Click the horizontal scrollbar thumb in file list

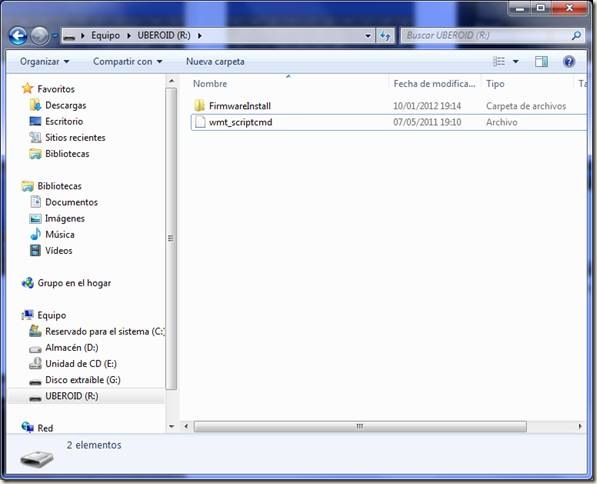360,426
